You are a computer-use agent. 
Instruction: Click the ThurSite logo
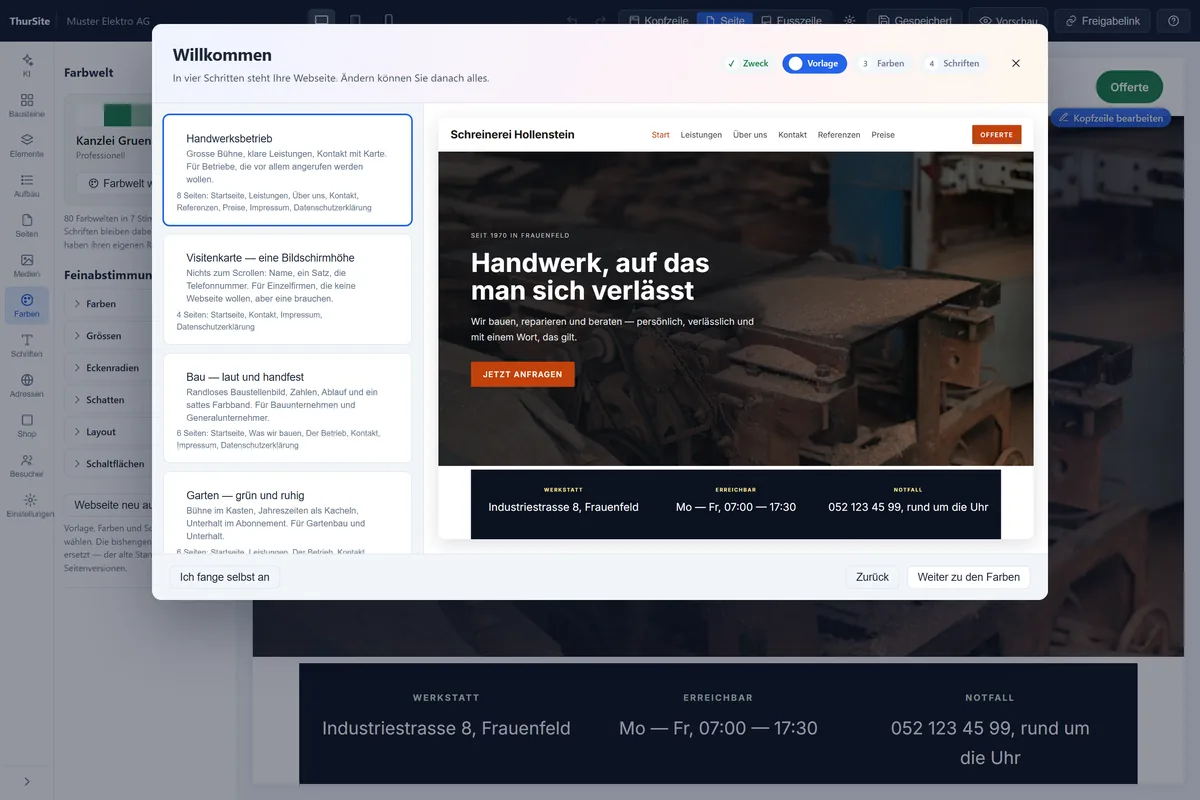[30, 21]
